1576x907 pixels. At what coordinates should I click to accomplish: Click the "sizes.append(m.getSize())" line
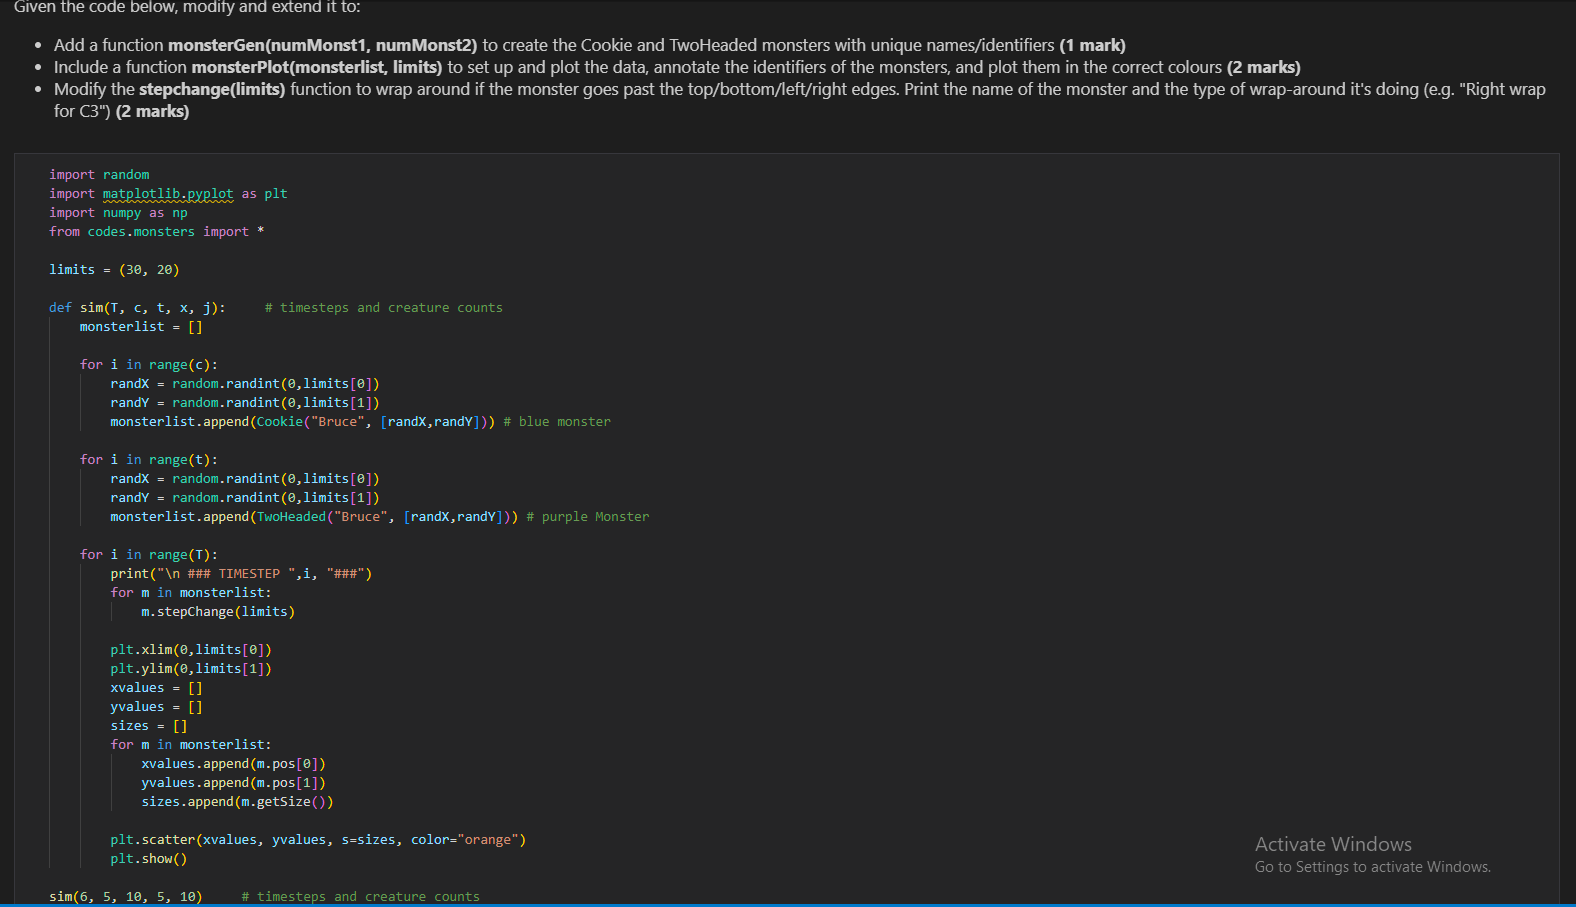click(237, 802)
